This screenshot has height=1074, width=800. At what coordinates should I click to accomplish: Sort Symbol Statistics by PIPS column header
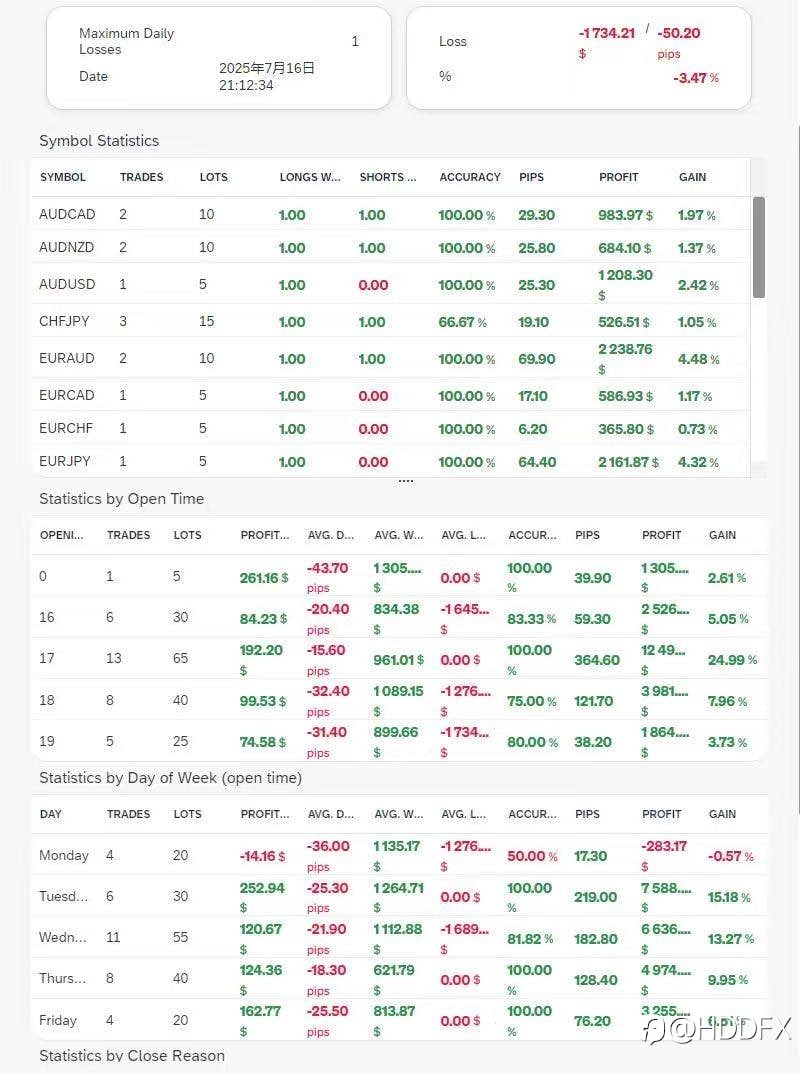click(532, 177)
